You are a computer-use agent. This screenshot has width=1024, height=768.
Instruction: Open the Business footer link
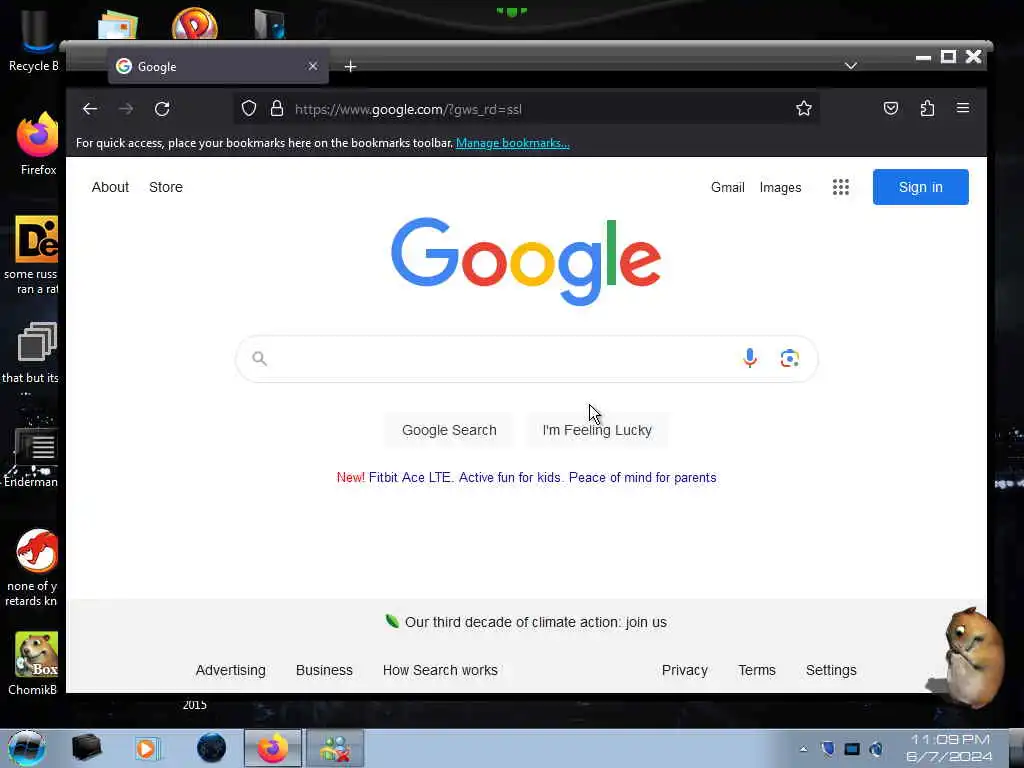(324, 670)
